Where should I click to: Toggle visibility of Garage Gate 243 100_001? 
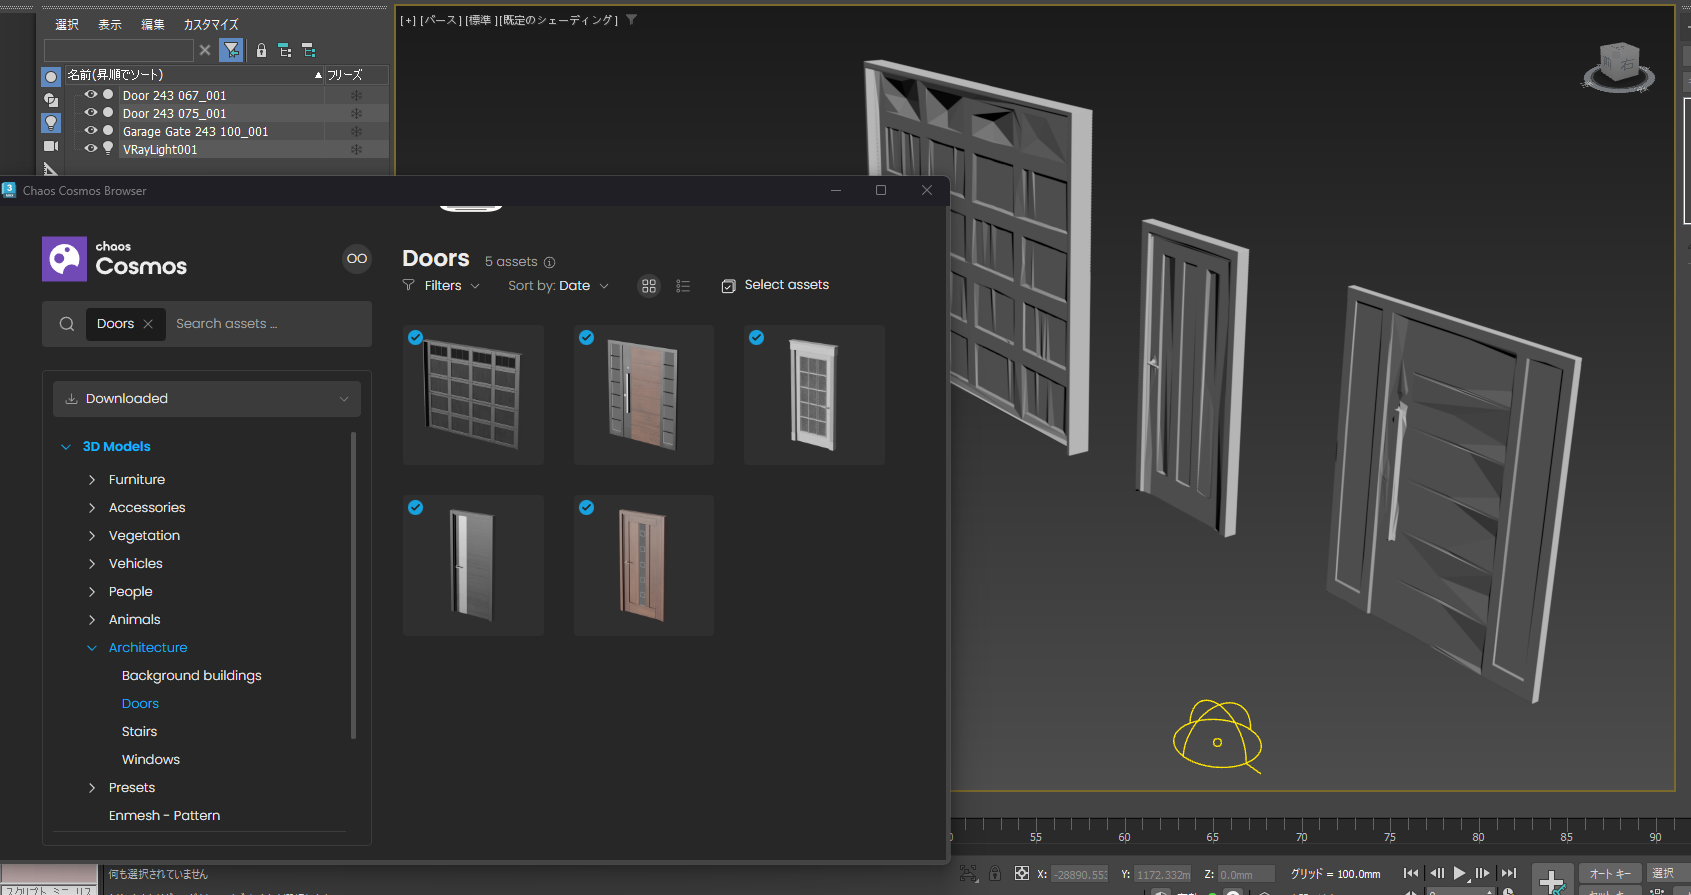click(x=91, y=131)
